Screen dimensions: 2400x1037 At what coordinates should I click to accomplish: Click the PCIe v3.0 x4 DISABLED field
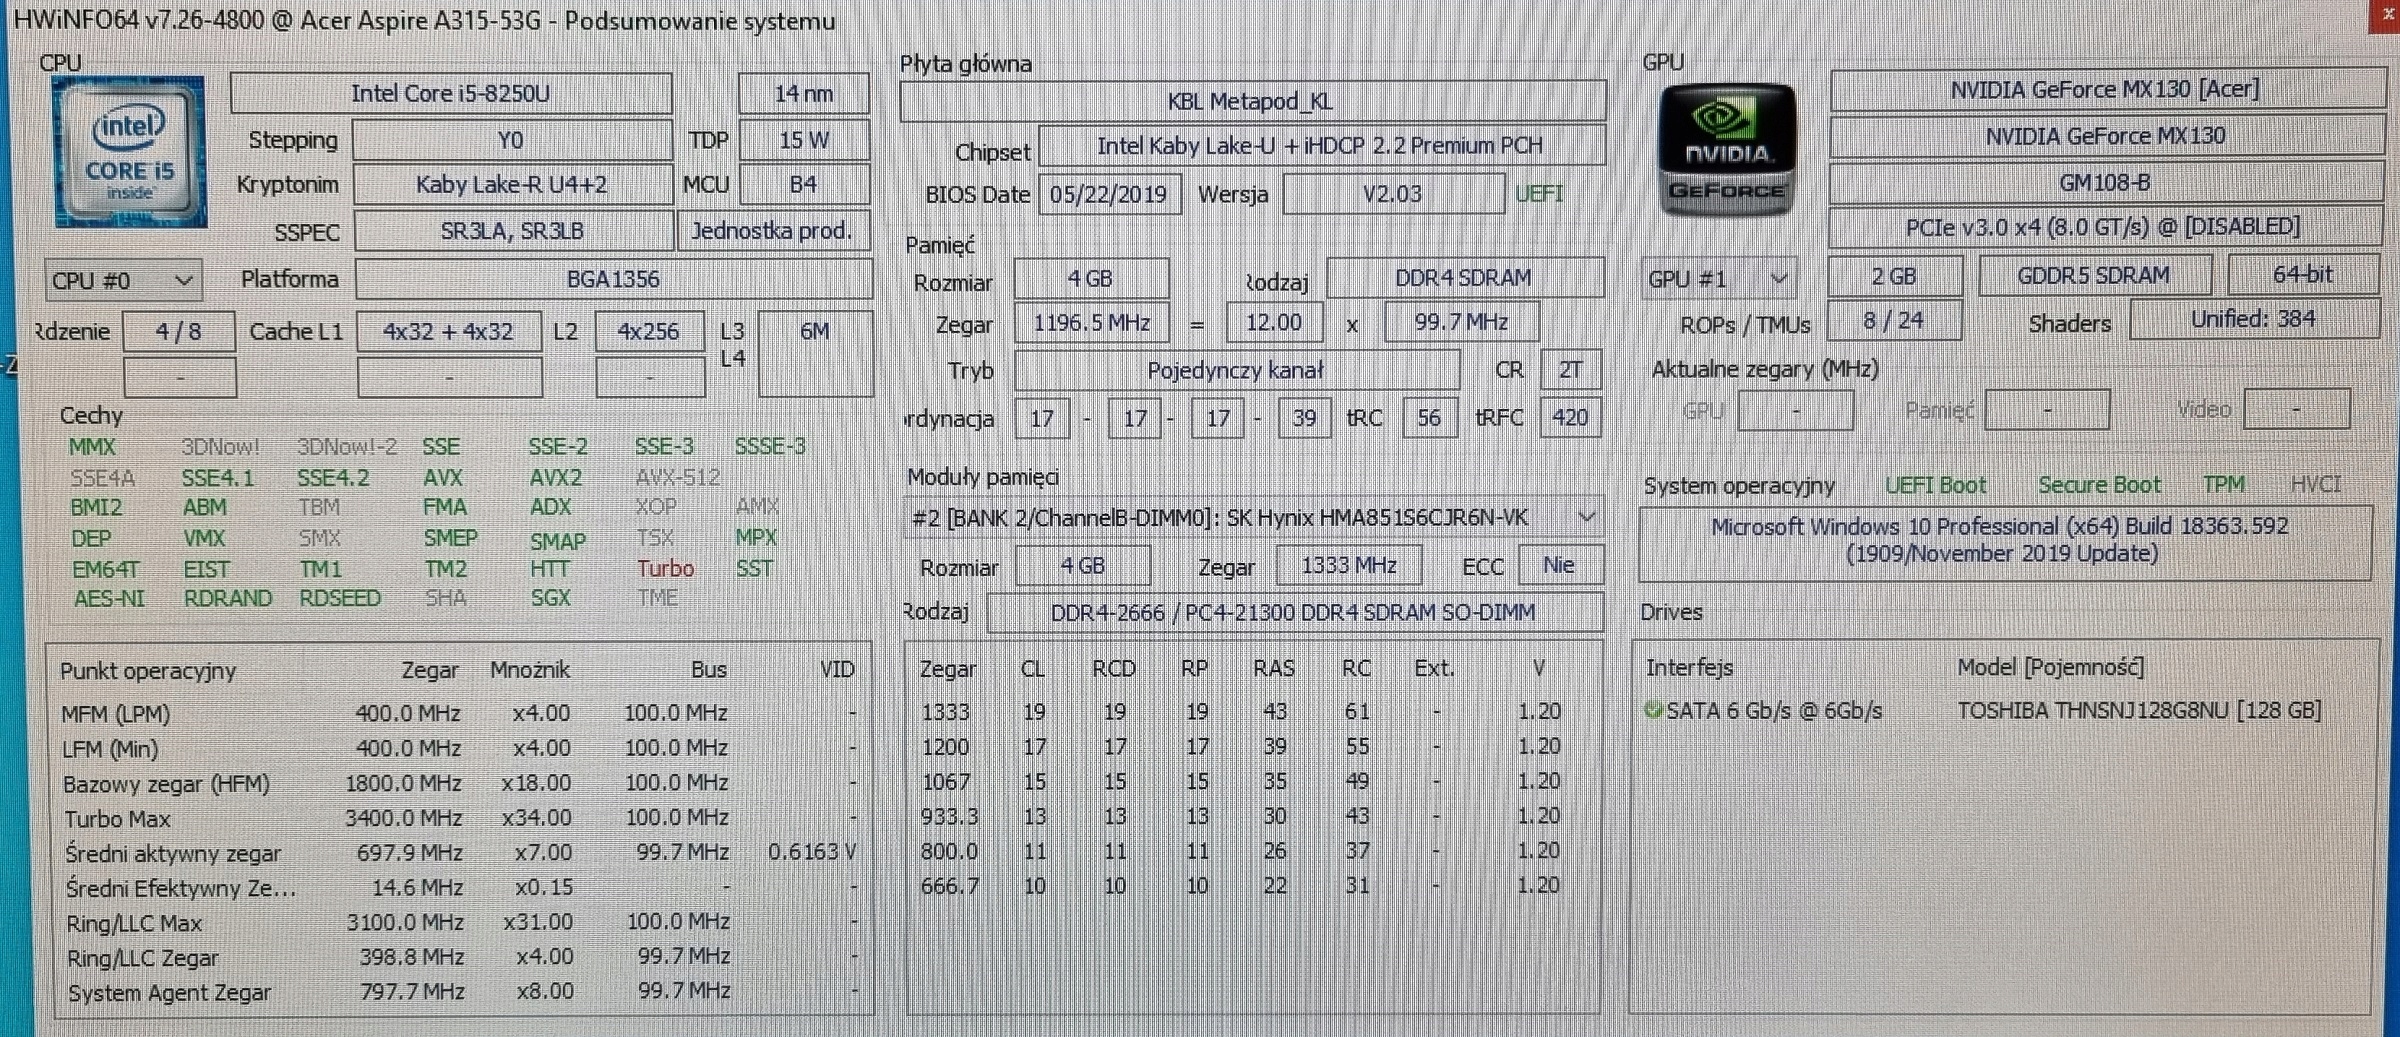[2105, 227]
